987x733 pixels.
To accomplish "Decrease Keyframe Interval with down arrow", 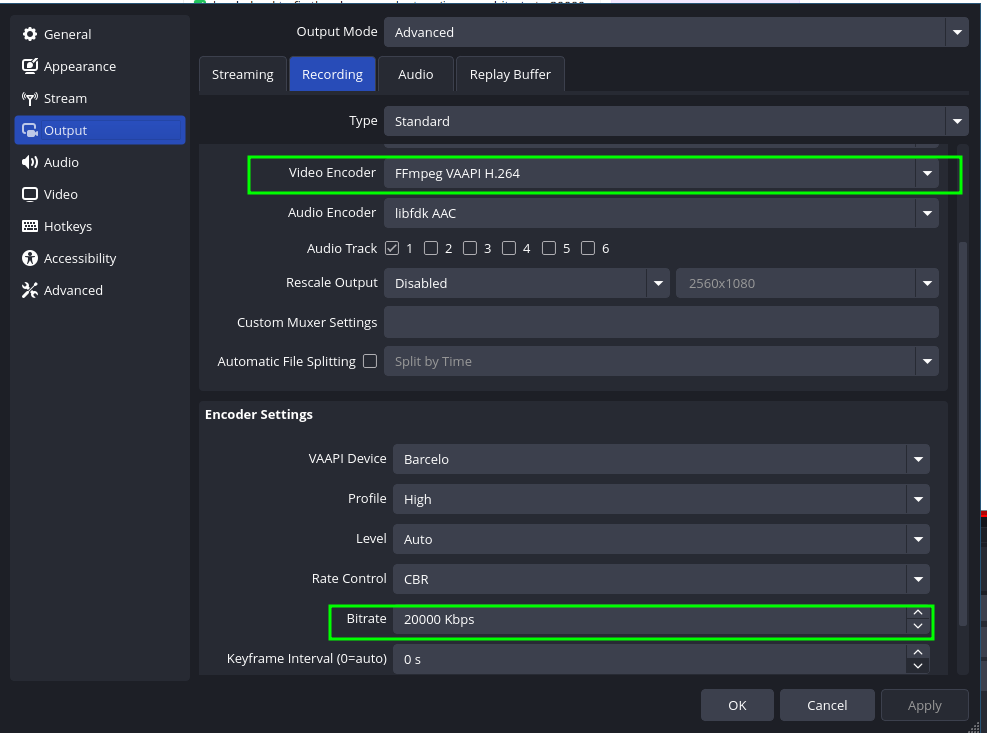I will [918, 666].
